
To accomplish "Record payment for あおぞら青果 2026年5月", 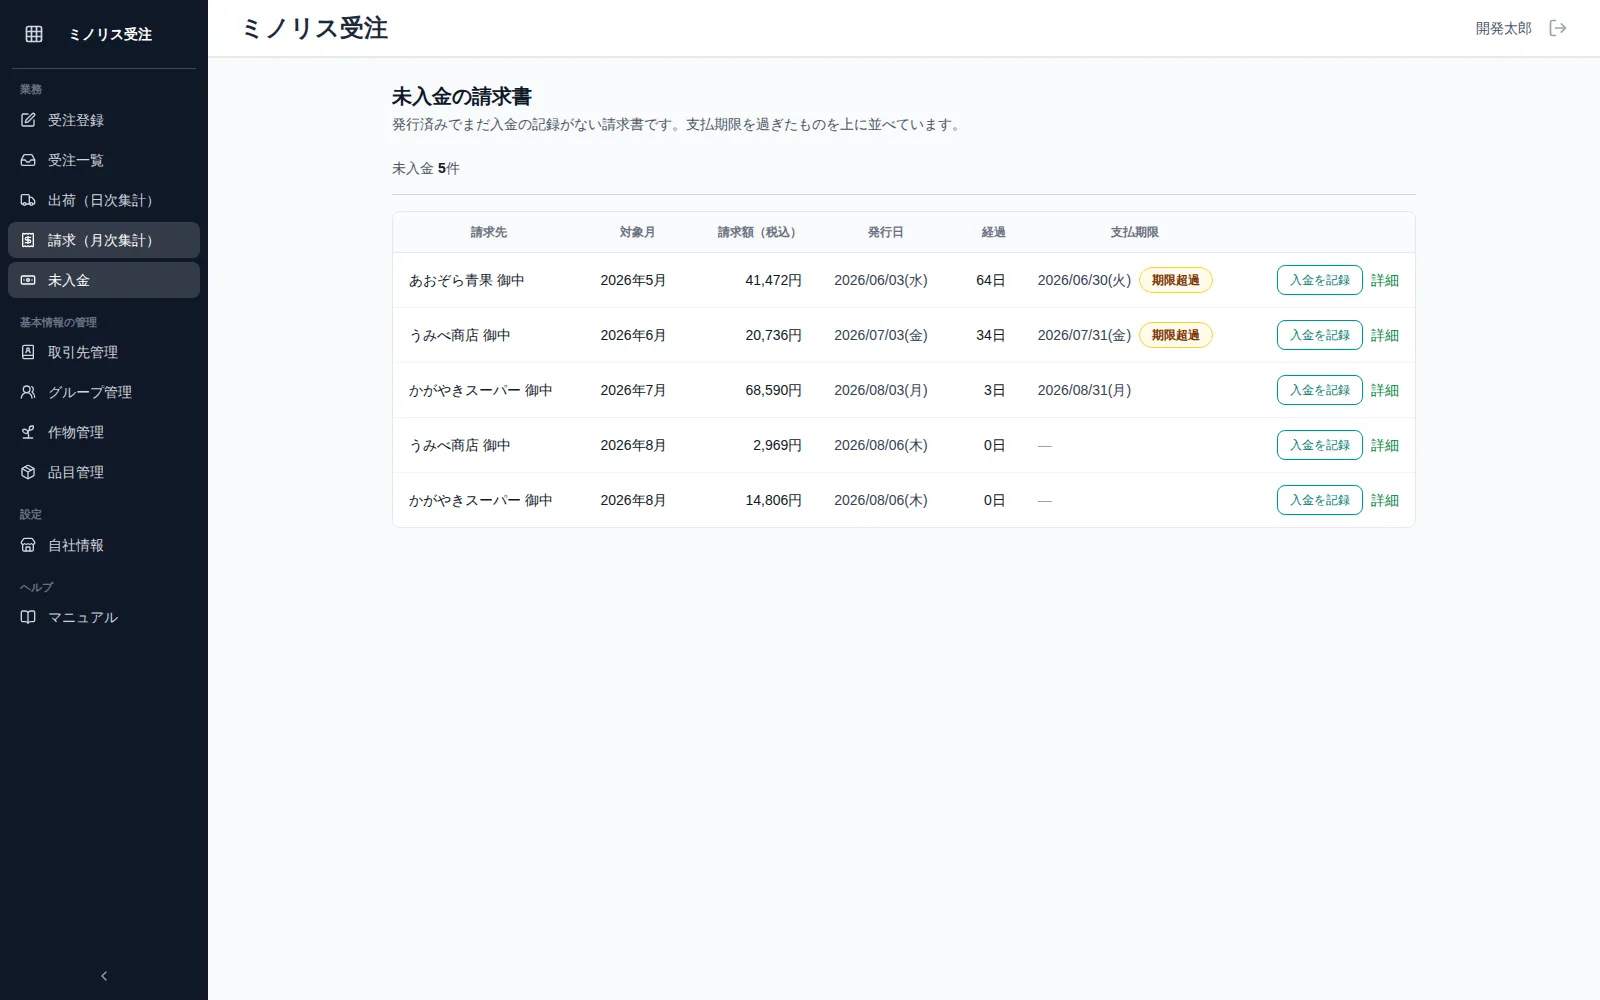I will [x=1319, y=280].
